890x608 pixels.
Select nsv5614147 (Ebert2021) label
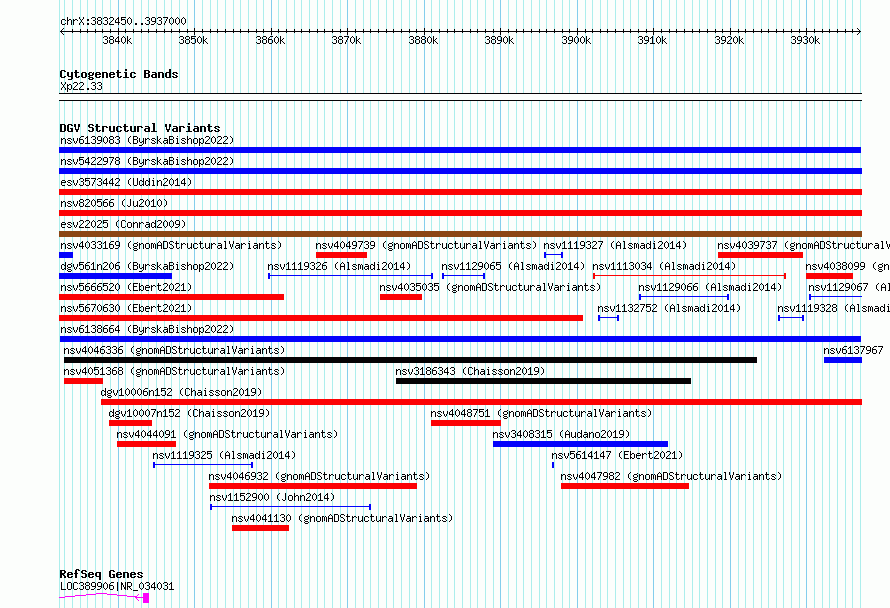pos(617,455)
